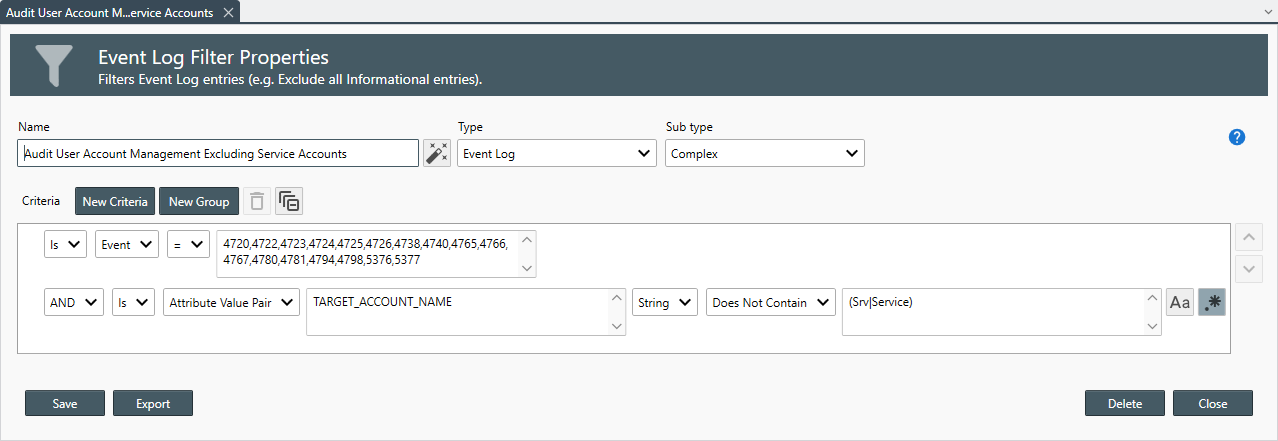Toggle the Aa case sensitive option
The width and height of the screenshot is (1278, 441).
point(1180,302)
